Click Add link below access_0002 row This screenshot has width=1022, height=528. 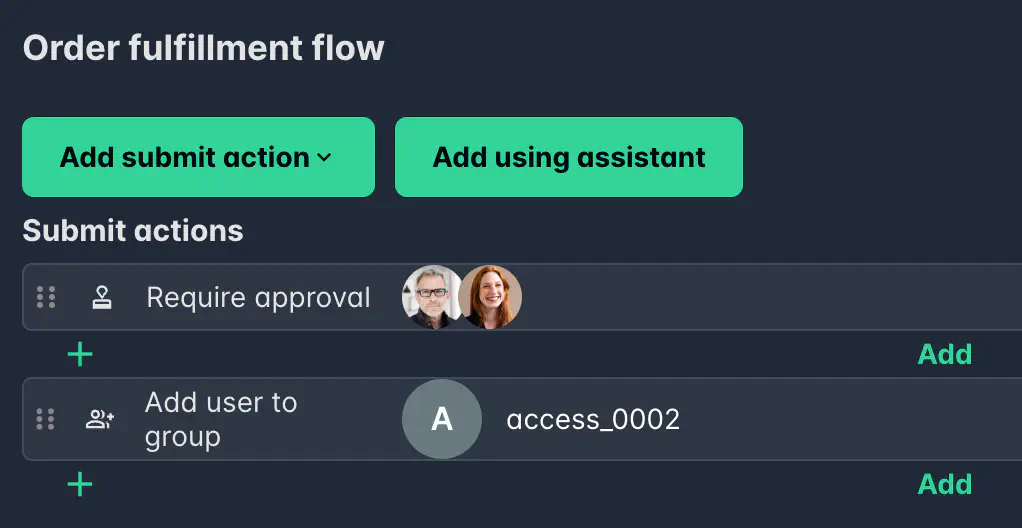click(944, 484)
